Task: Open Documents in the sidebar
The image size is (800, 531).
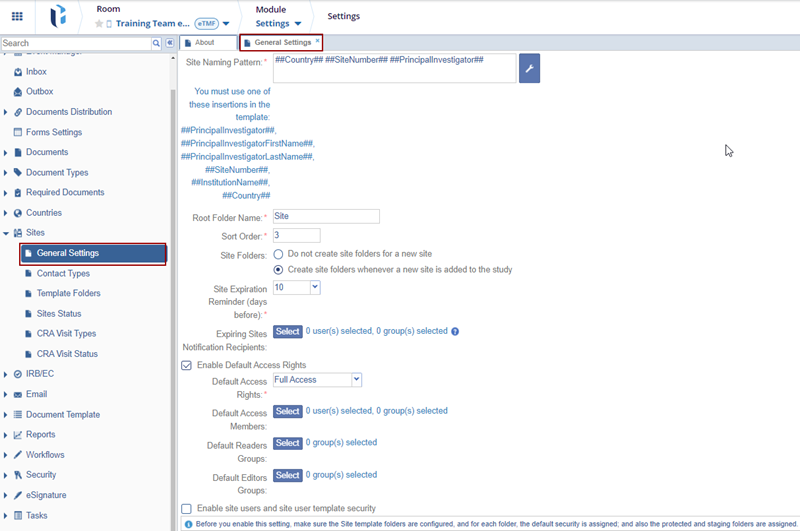Action: [x=47, y=153]
